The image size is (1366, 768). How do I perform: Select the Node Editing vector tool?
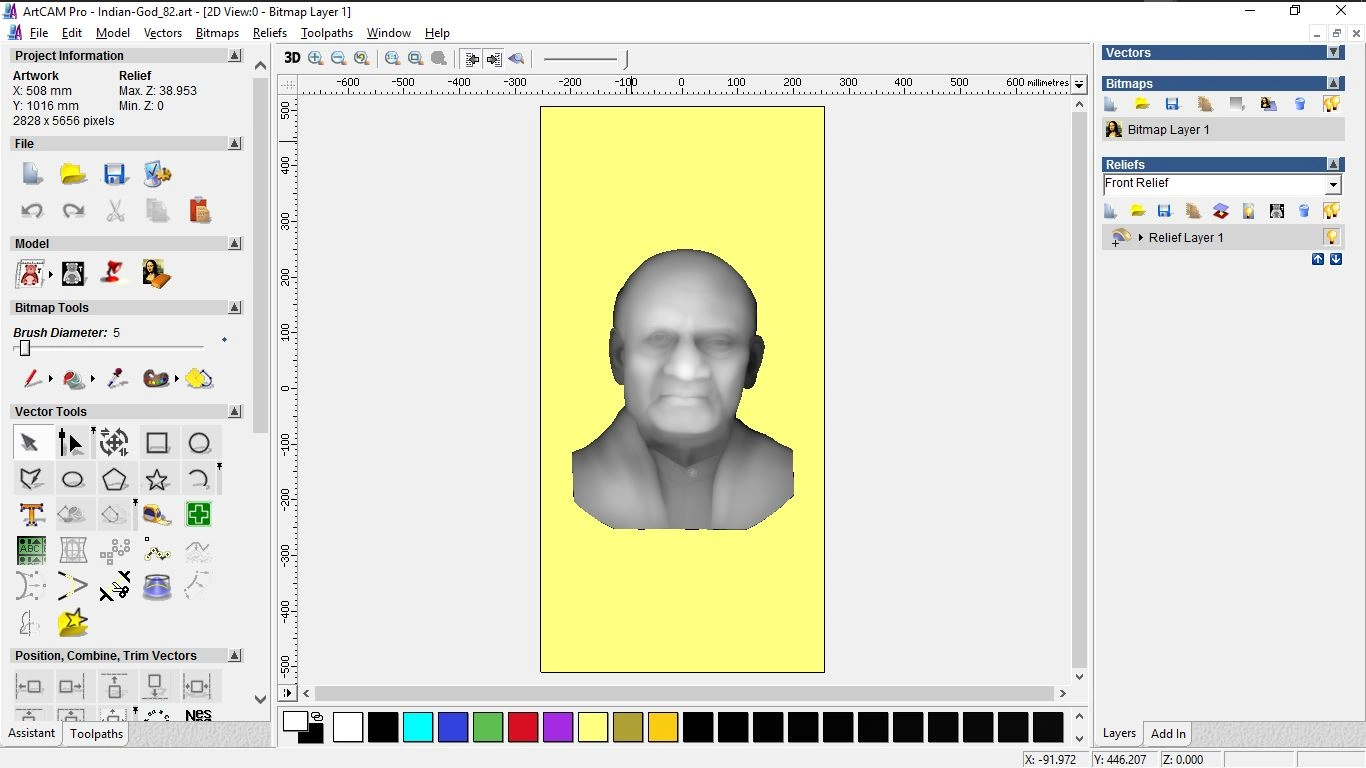tap(71, 442)
